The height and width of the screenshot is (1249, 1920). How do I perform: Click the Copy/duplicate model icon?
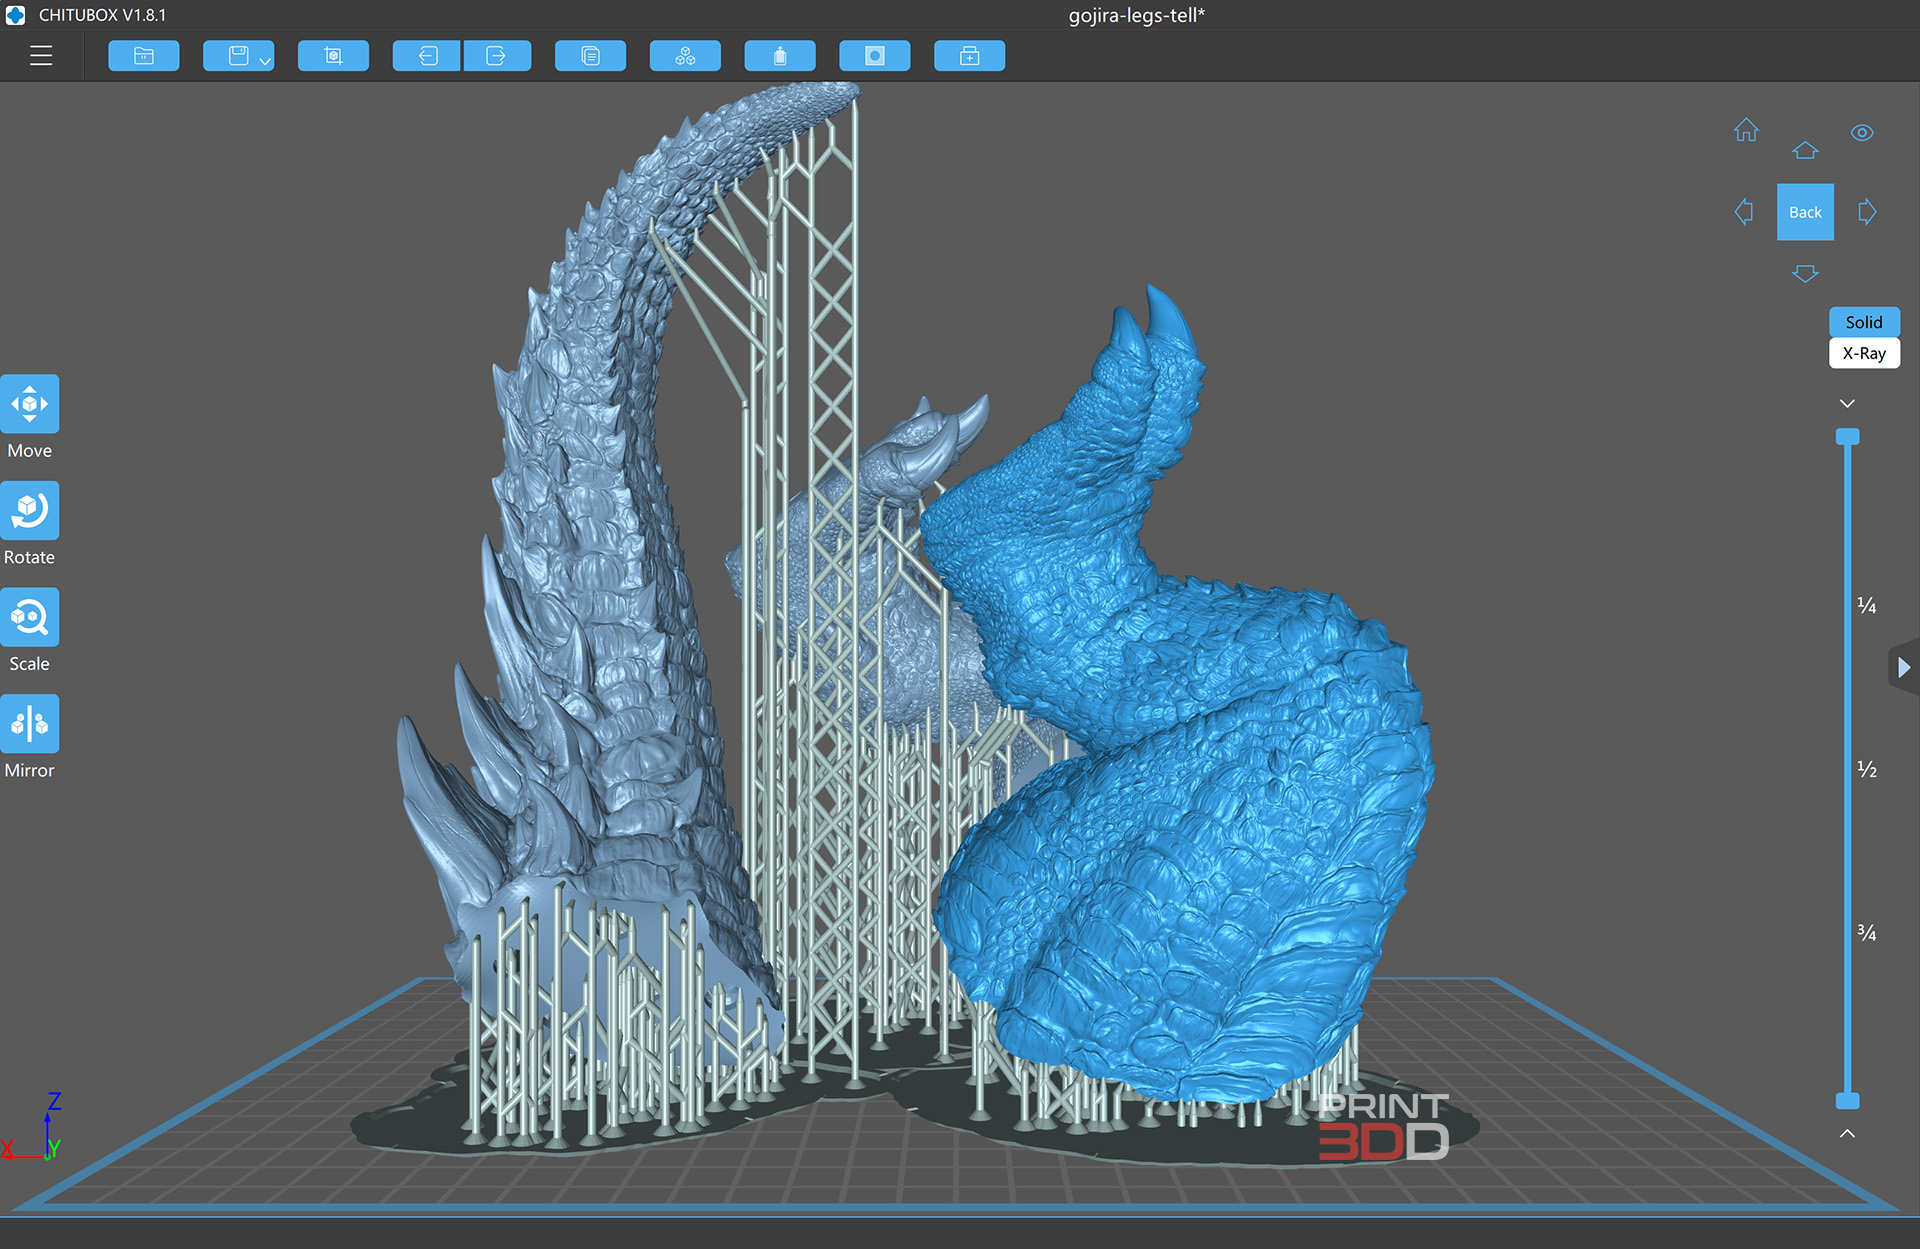click(x=591, y=56)
